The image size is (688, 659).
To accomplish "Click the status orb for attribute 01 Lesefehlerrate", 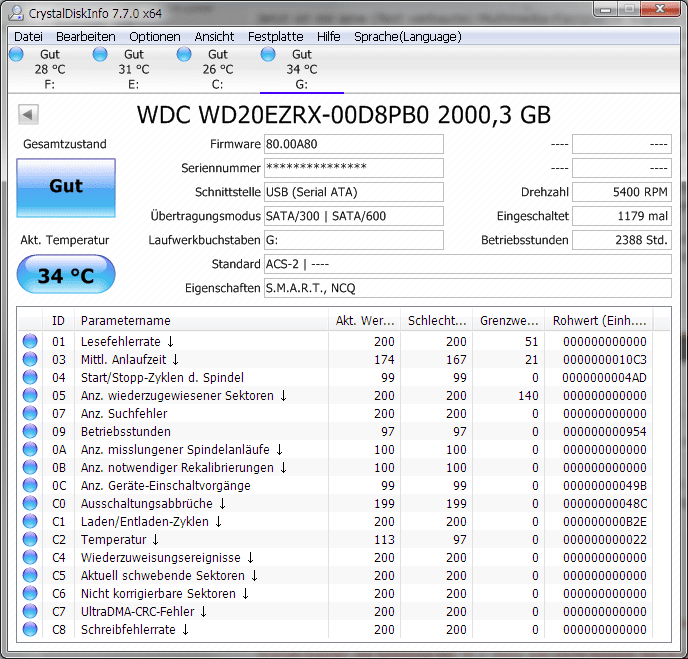I will [x=30, y=341].
